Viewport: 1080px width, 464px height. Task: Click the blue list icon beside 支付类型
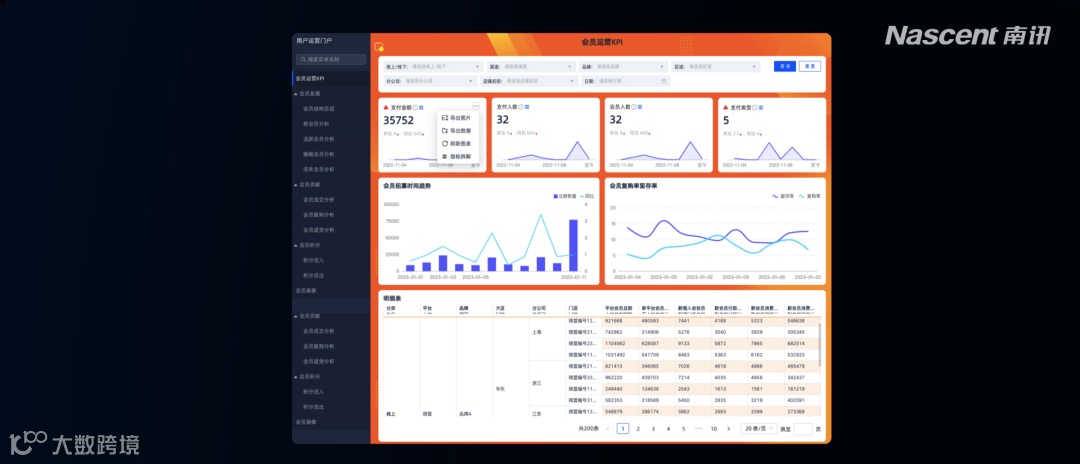pos(762,107)
